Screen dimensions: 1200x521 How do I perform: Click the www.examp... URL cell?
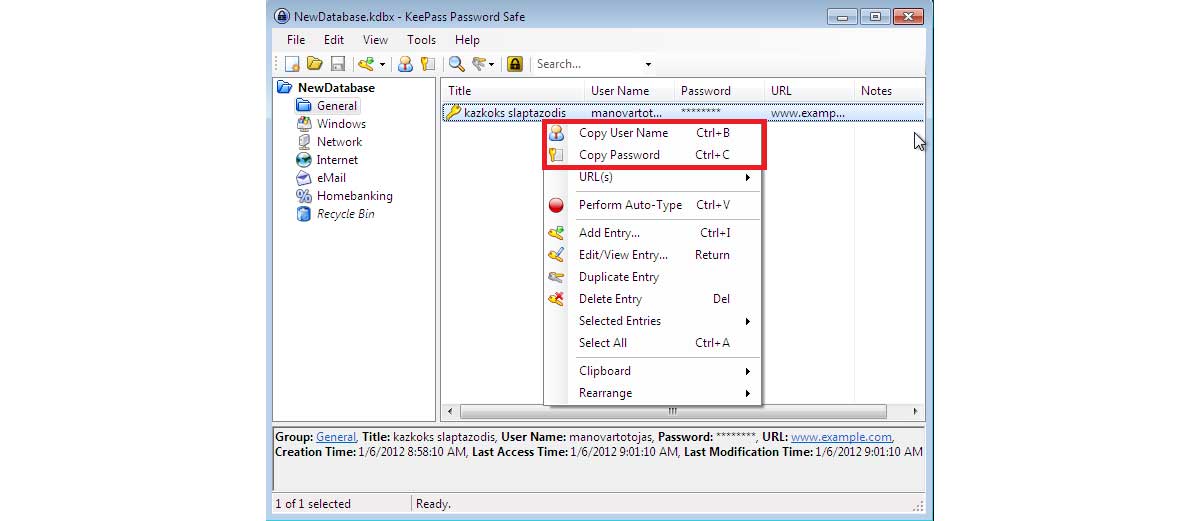808,113
